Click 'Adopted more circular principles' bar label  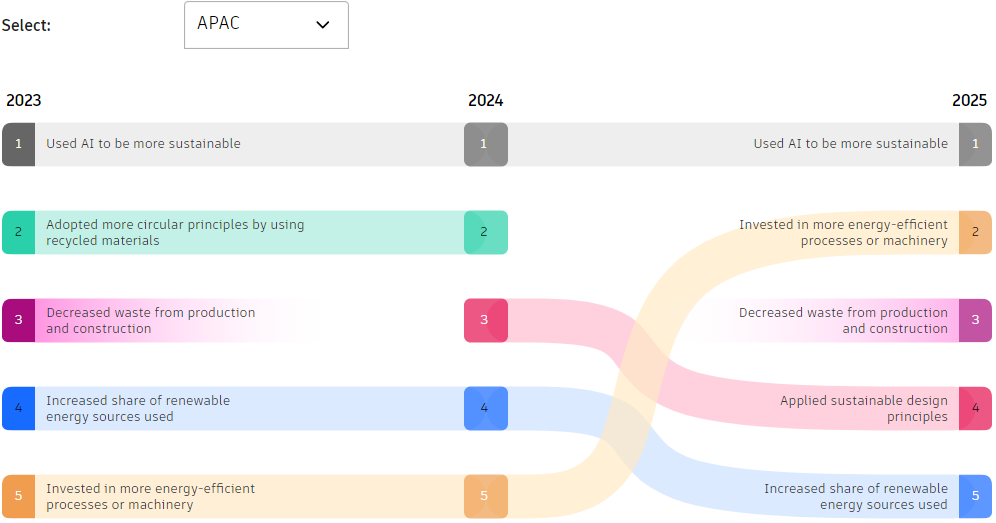[x=175, y=232]
